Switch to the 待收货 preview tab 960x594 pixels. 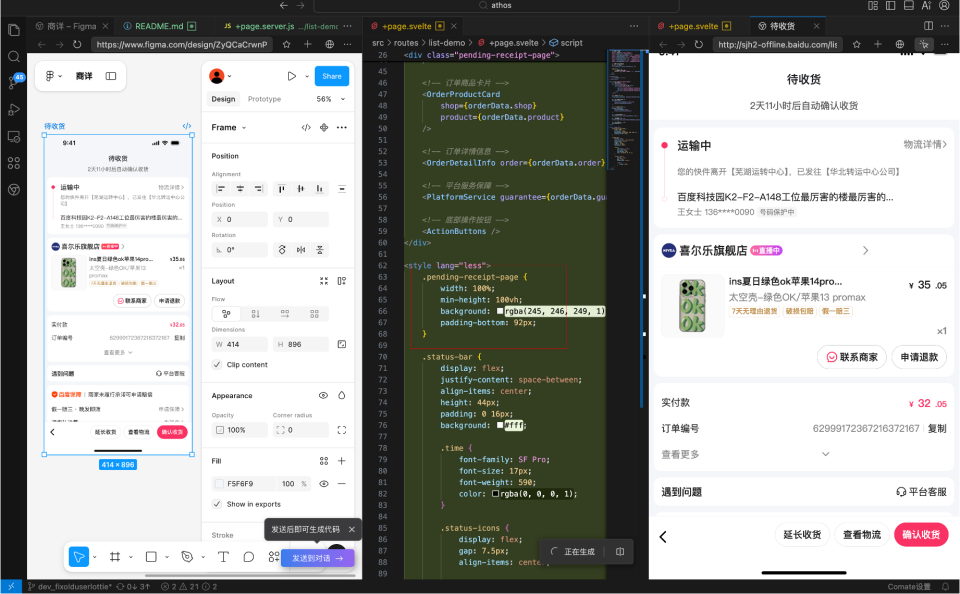pyautogui.click(x=782, y=26)
